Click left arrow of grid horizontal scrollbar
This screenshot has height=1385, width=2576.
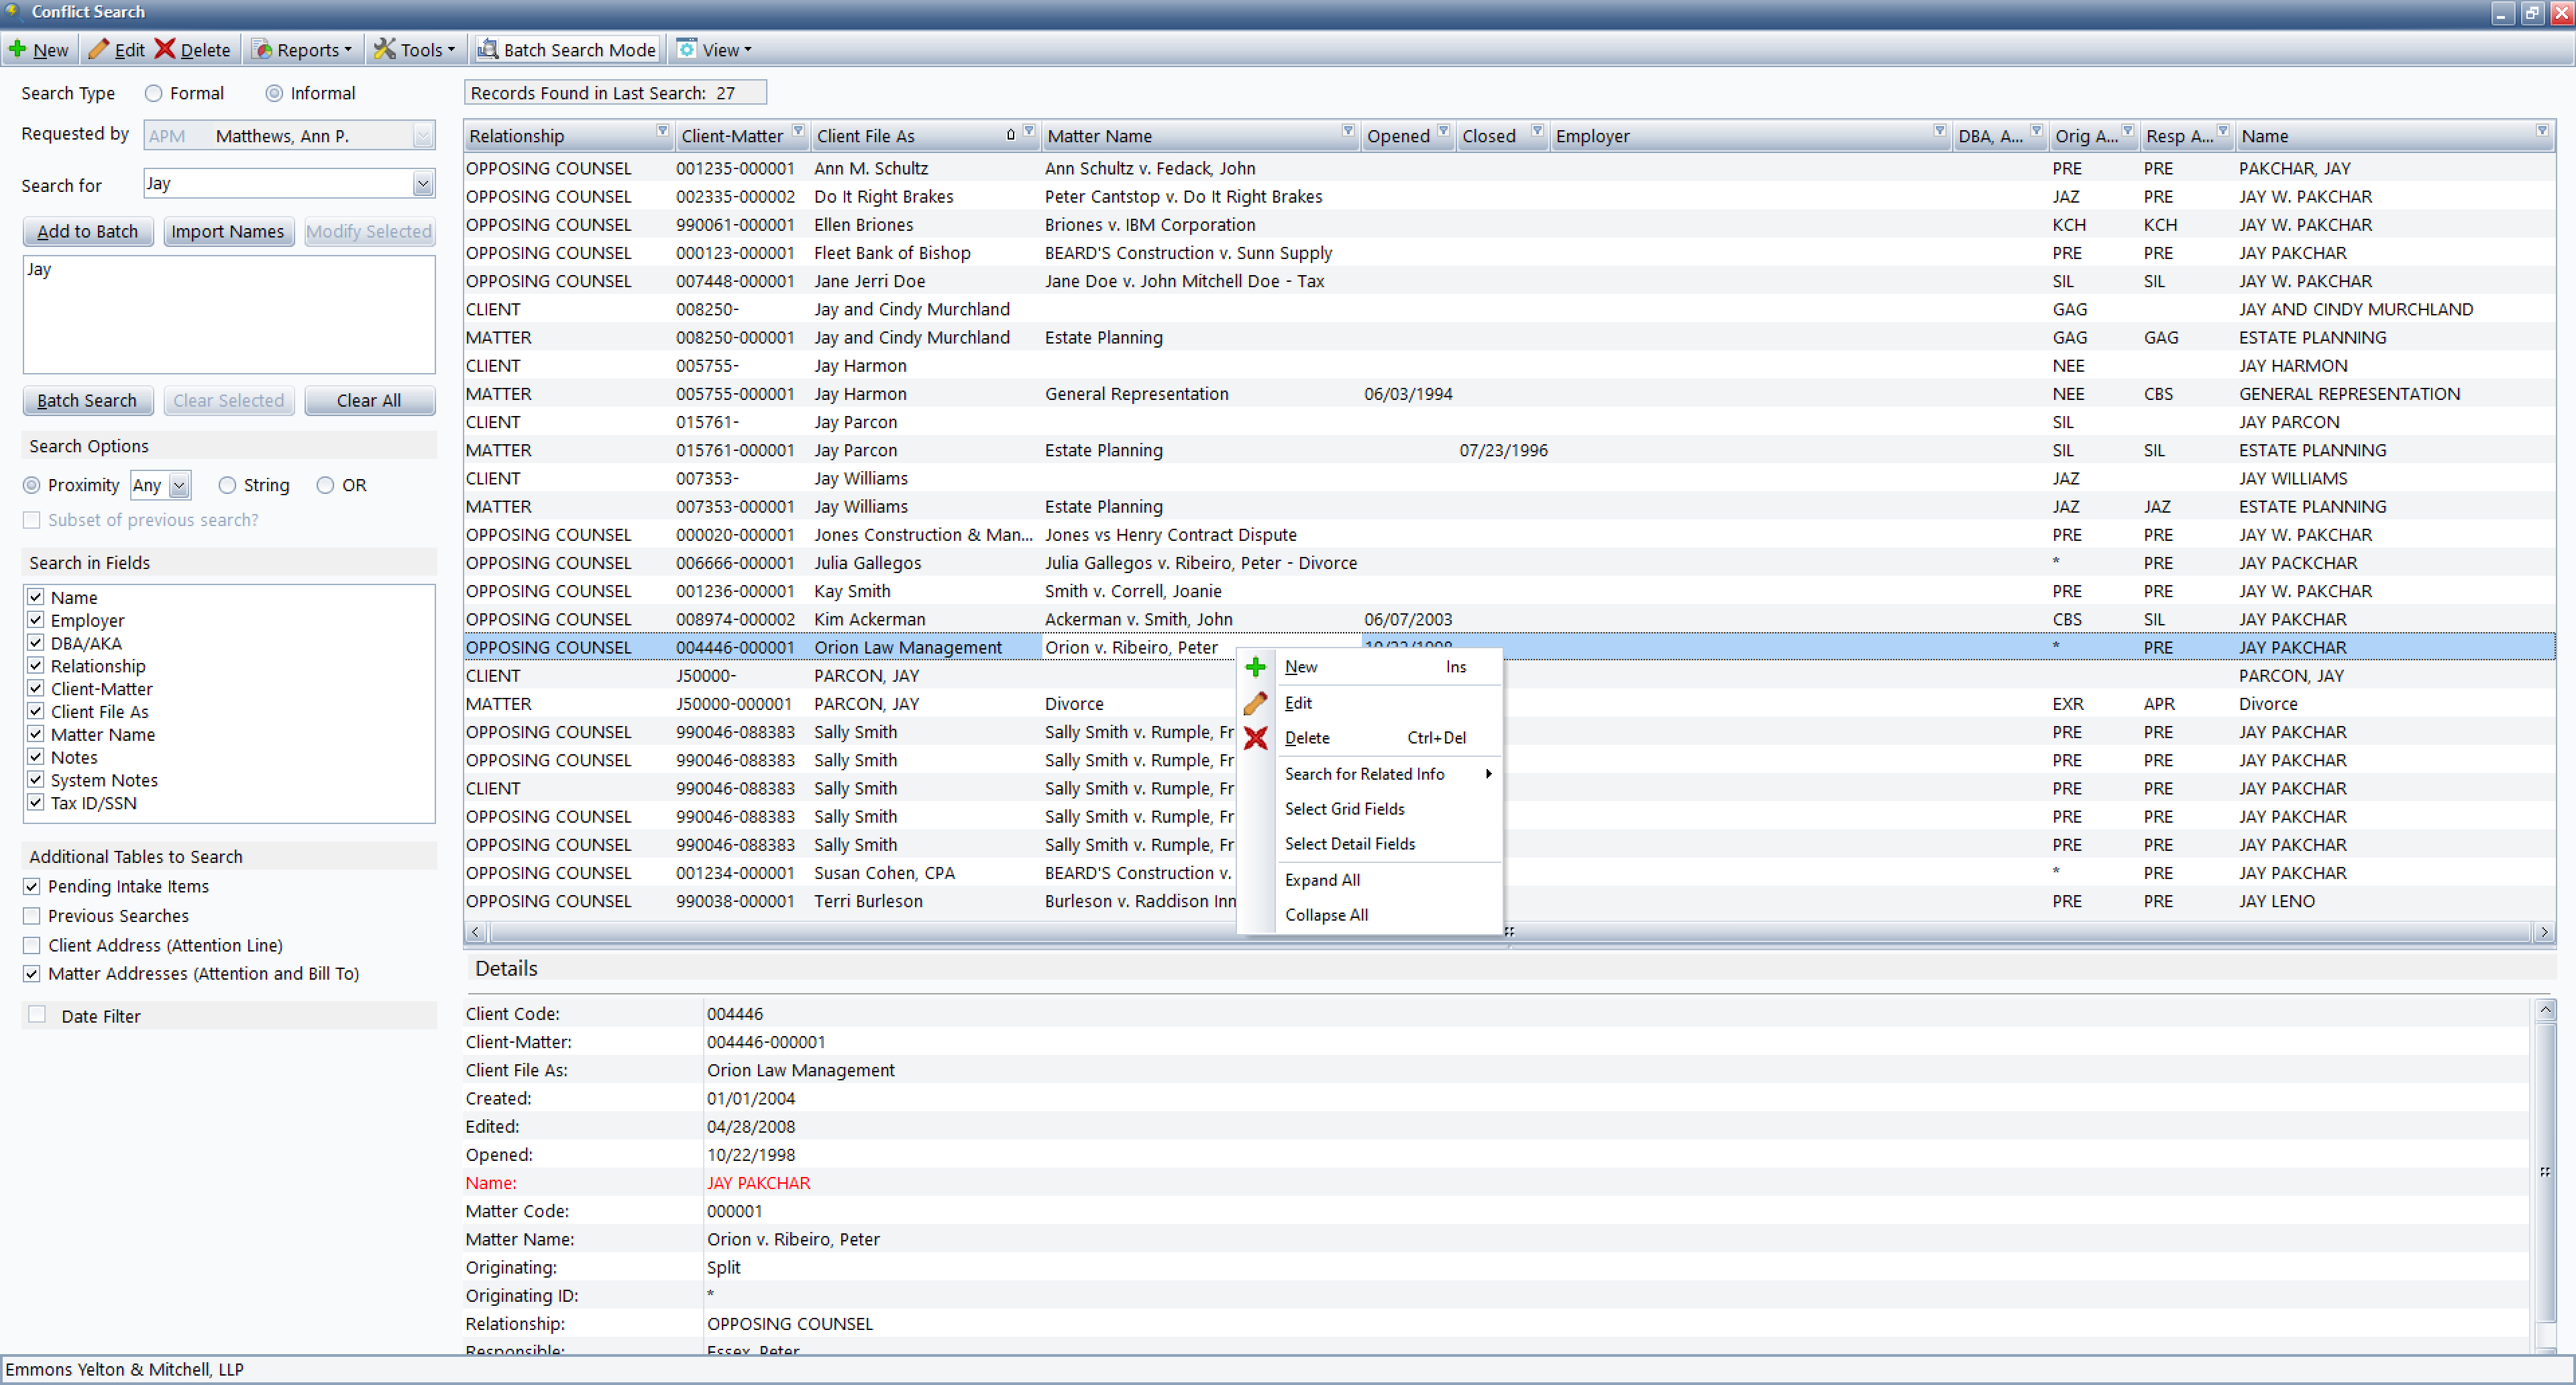(x=476, y=932)
